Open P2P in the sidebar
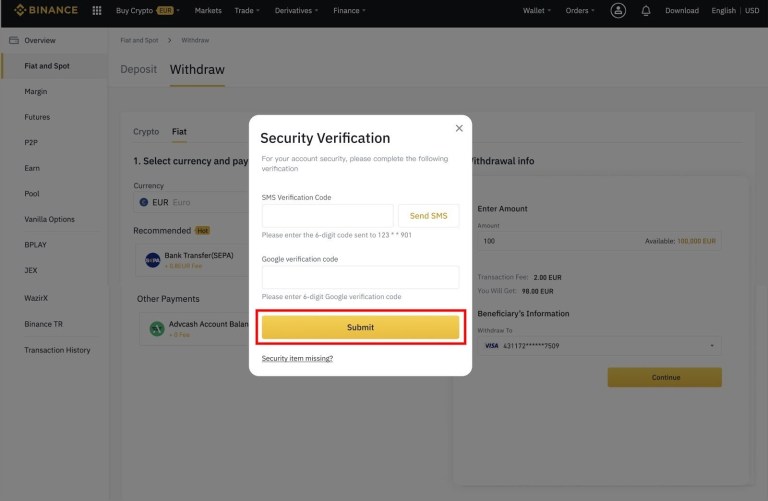Screen dimensions: 768x501 pos(31,142)
